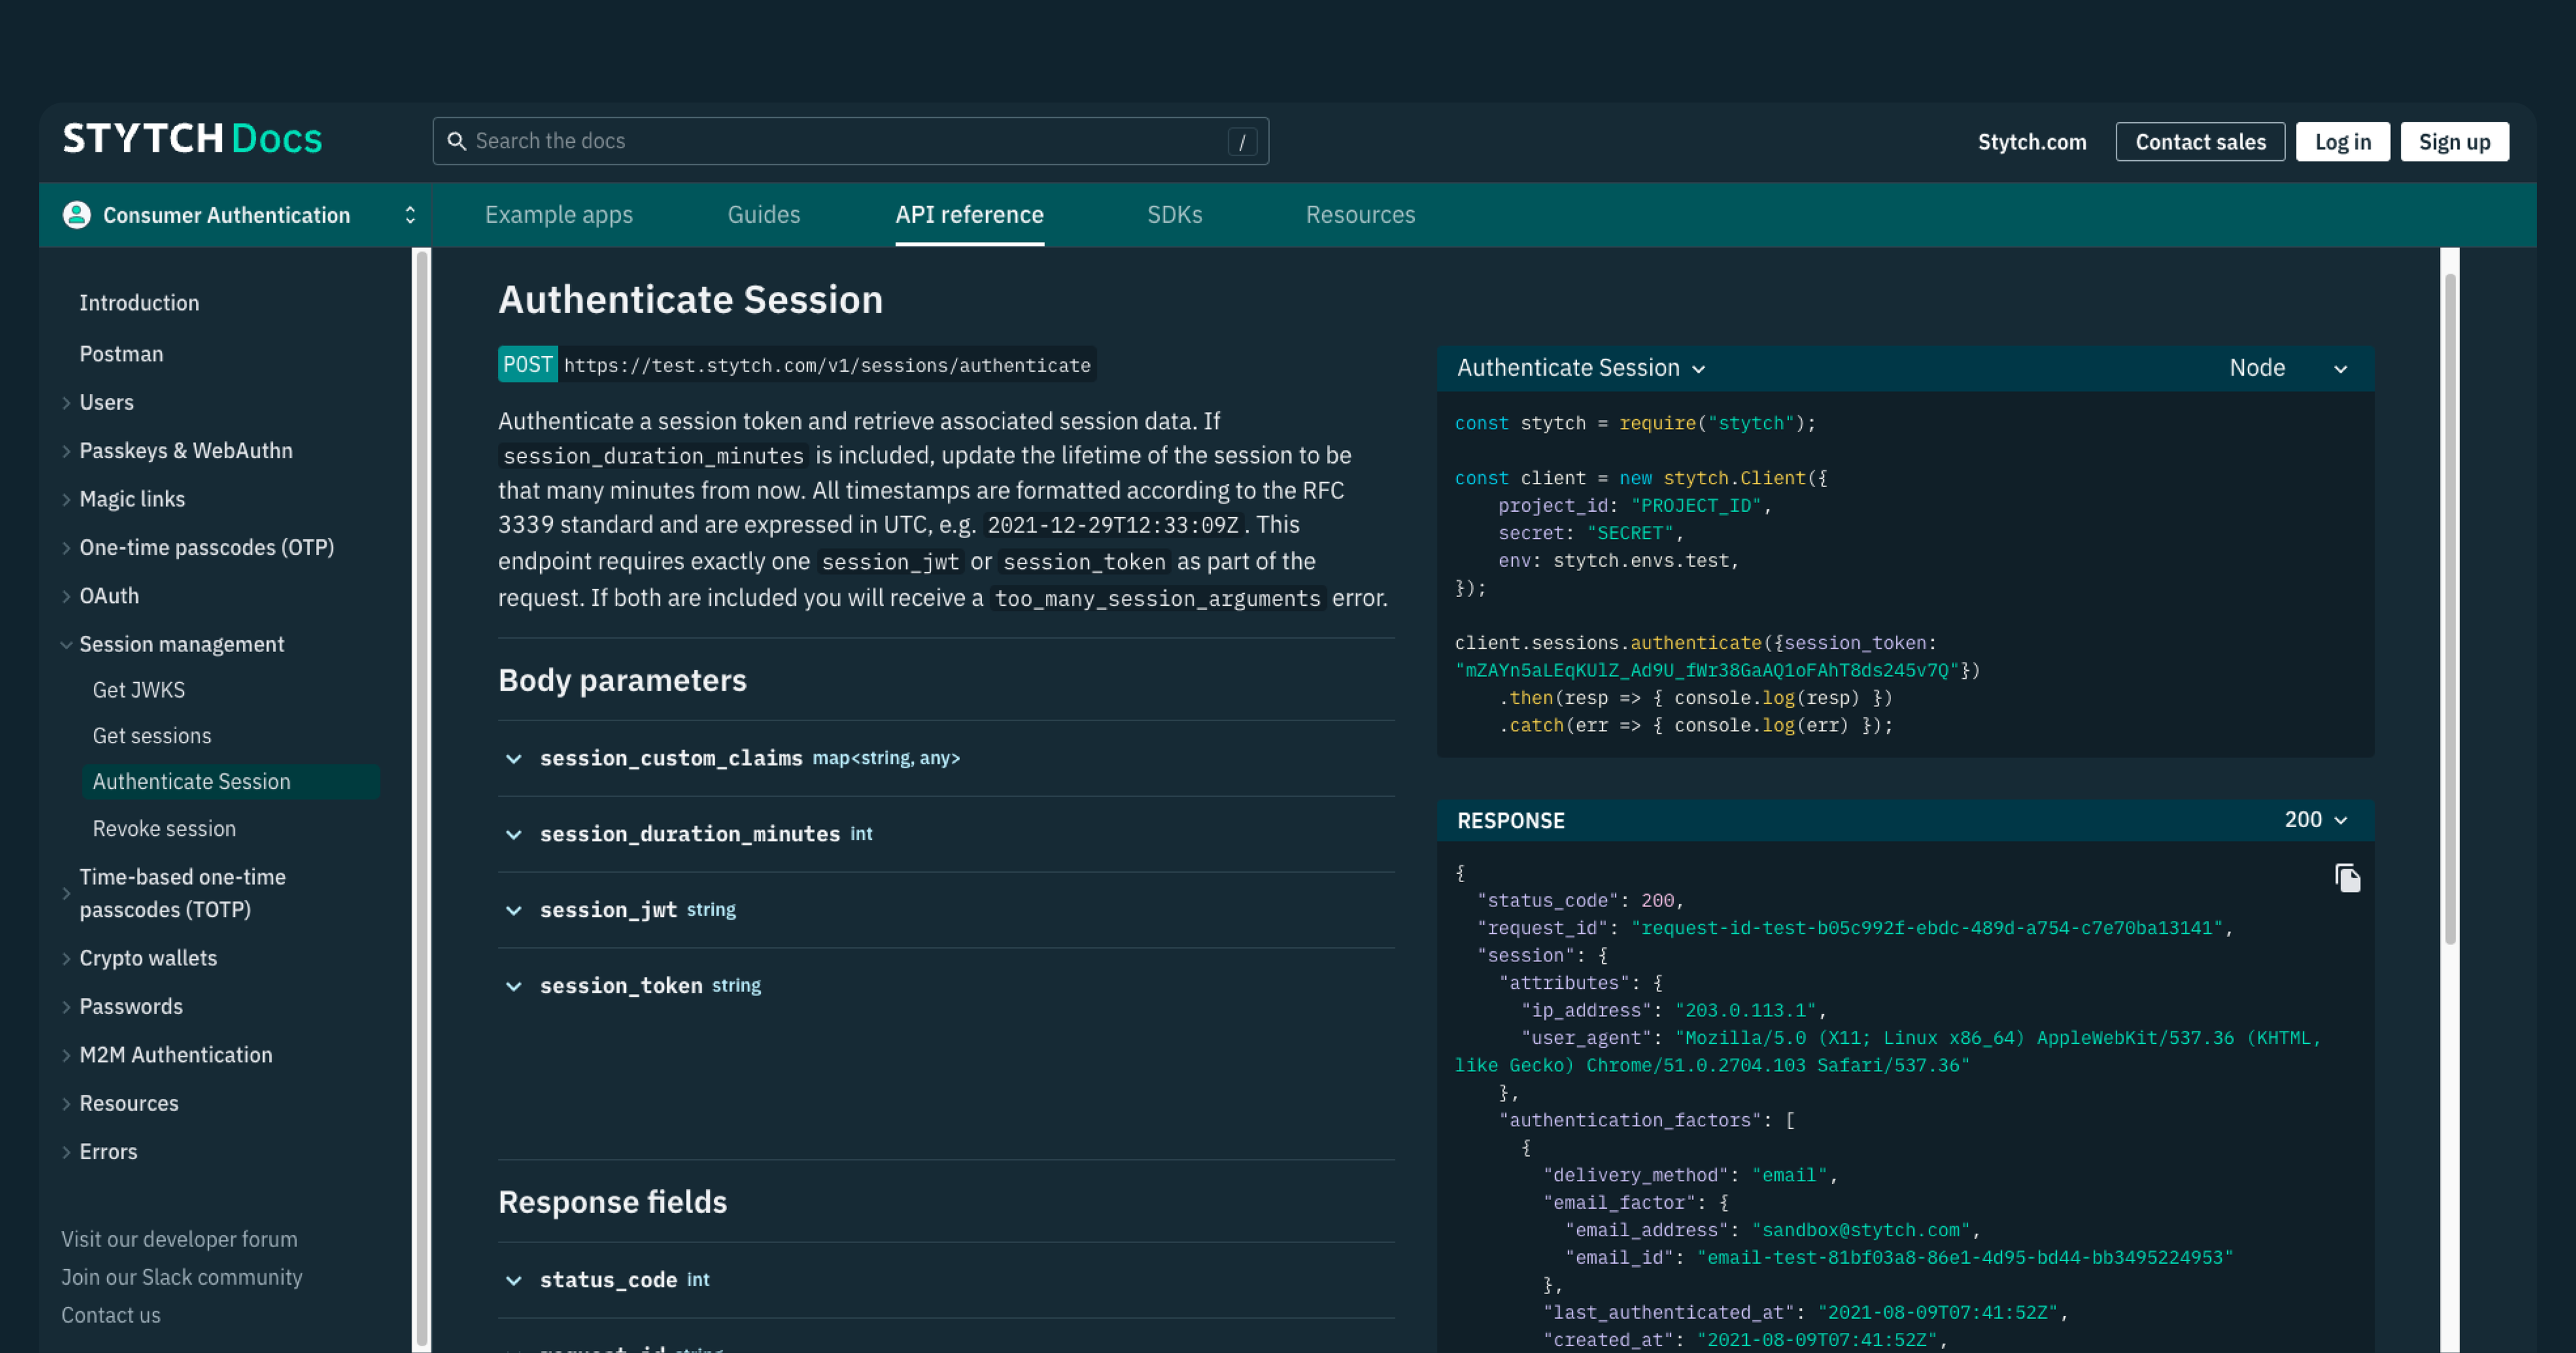Expand the session_jwt parameter toggle

pyautogui.click(x=511, y=908)
